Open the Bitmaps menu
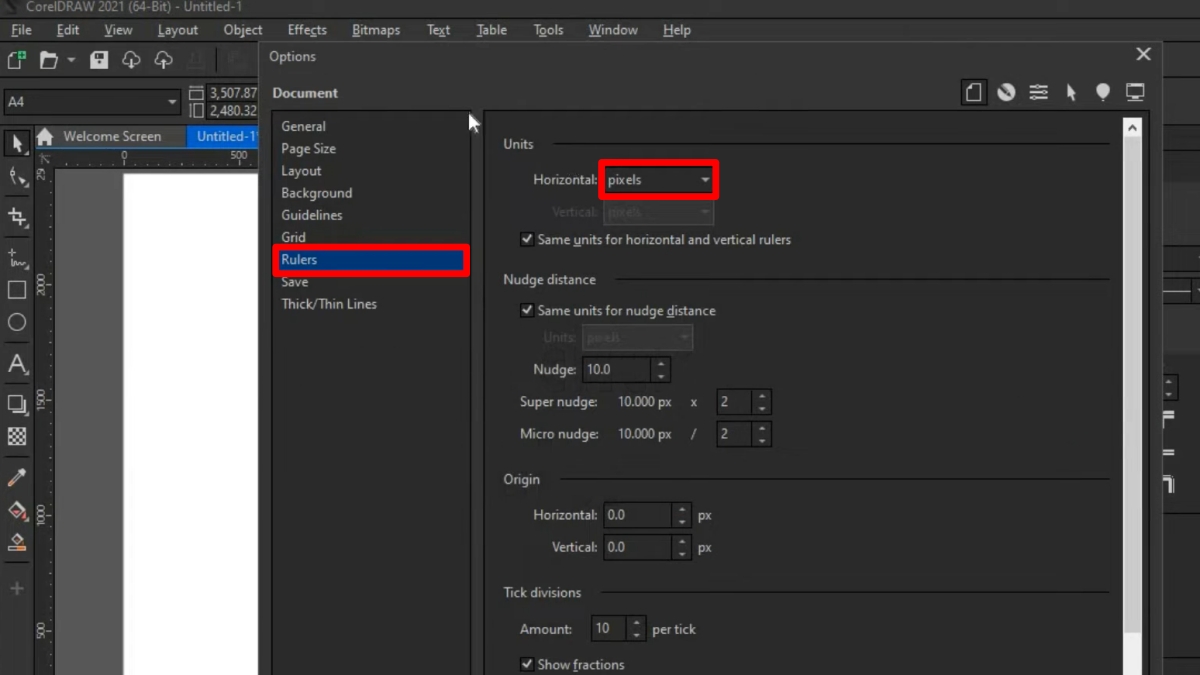This screenshot has width=1200, height=675. tap(376, 30)
